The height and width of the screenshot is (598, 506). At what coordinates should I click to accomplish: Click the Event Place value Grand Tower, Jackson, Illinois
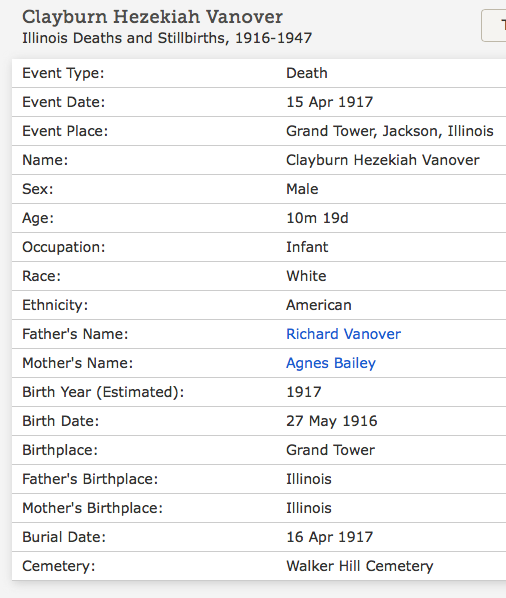[x=390, y=131]
